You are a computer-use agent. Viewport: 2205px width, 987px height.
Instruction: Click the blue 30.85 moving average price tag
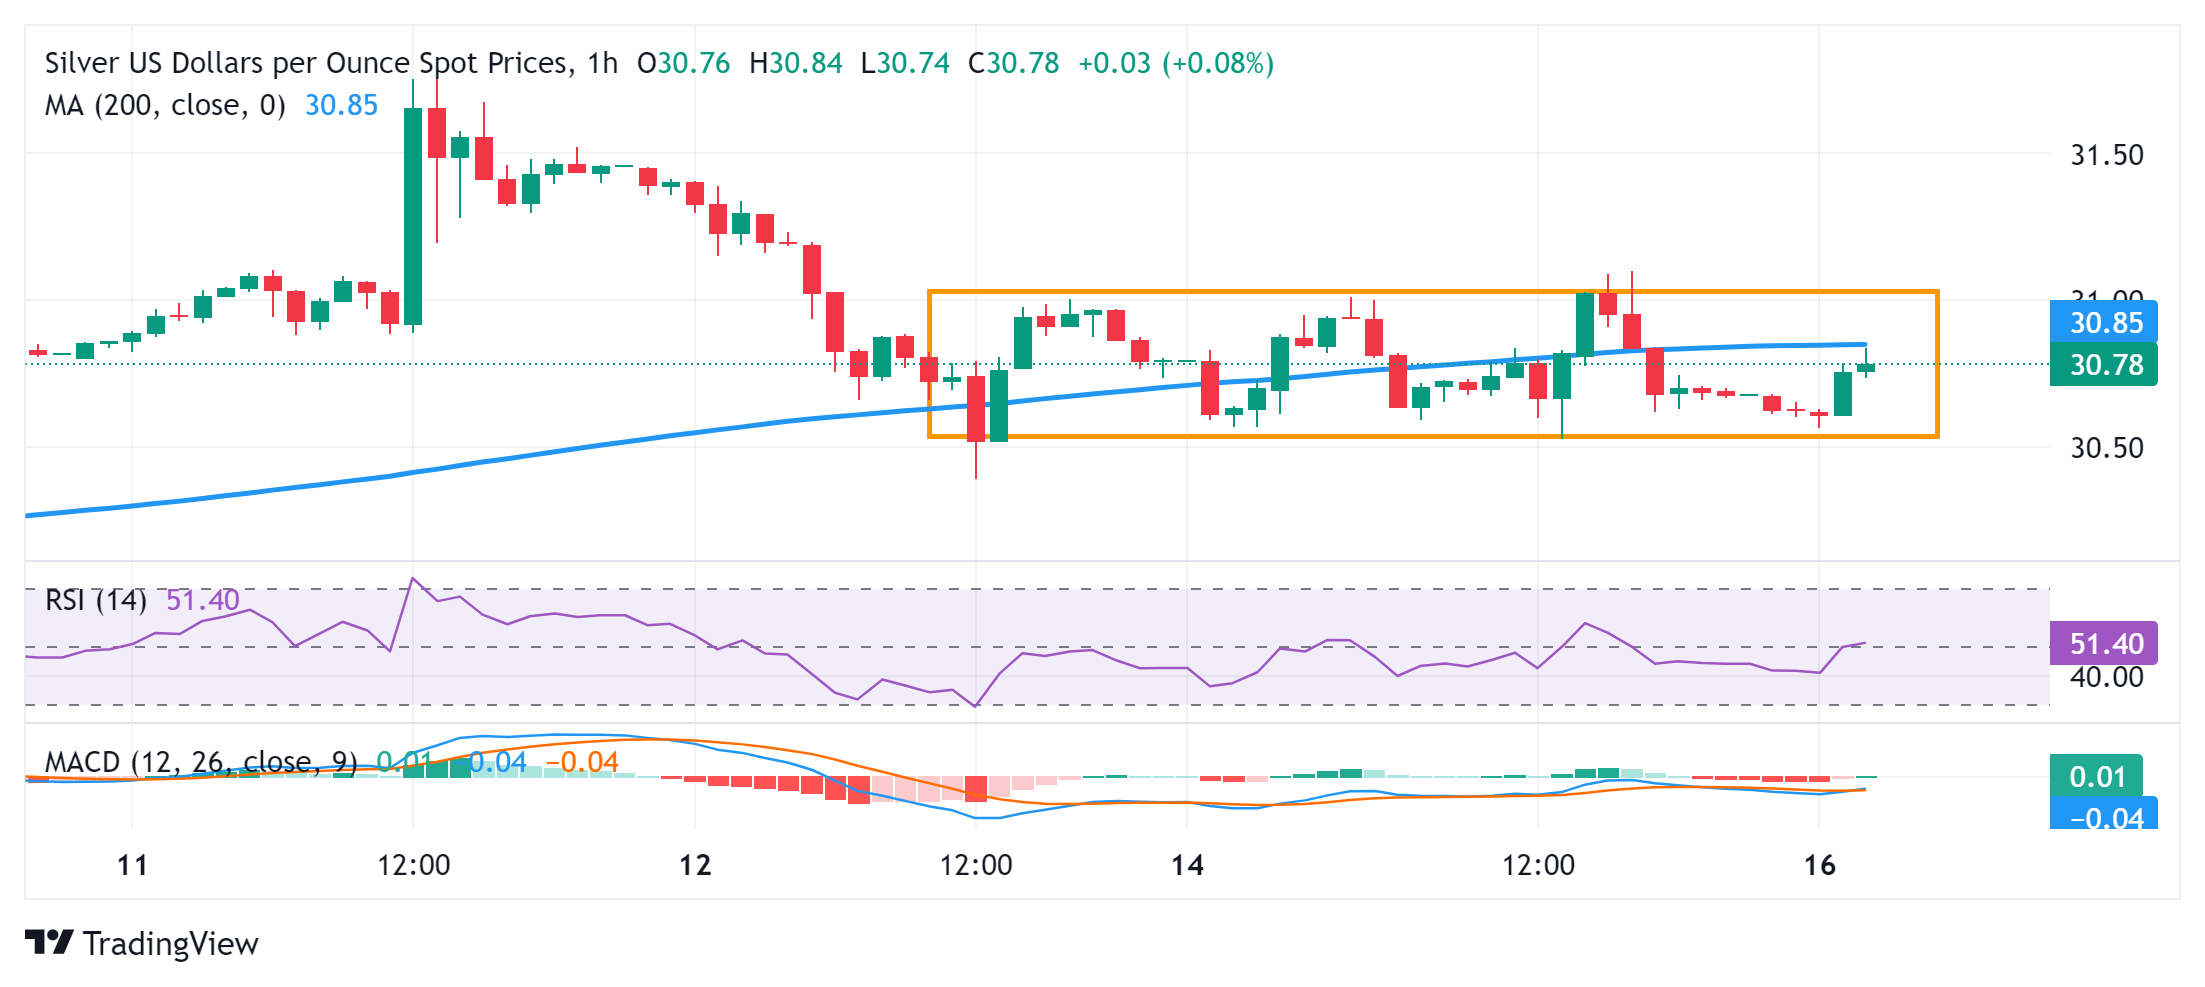tap(2104, 323)
